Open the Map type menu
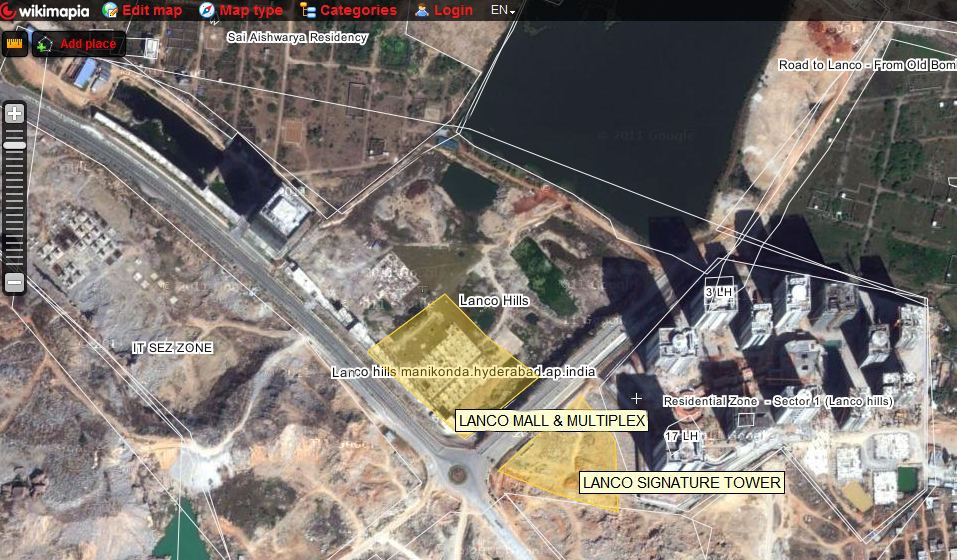The height and width of the screenshot is (560, 957). (x=251, y=10)
